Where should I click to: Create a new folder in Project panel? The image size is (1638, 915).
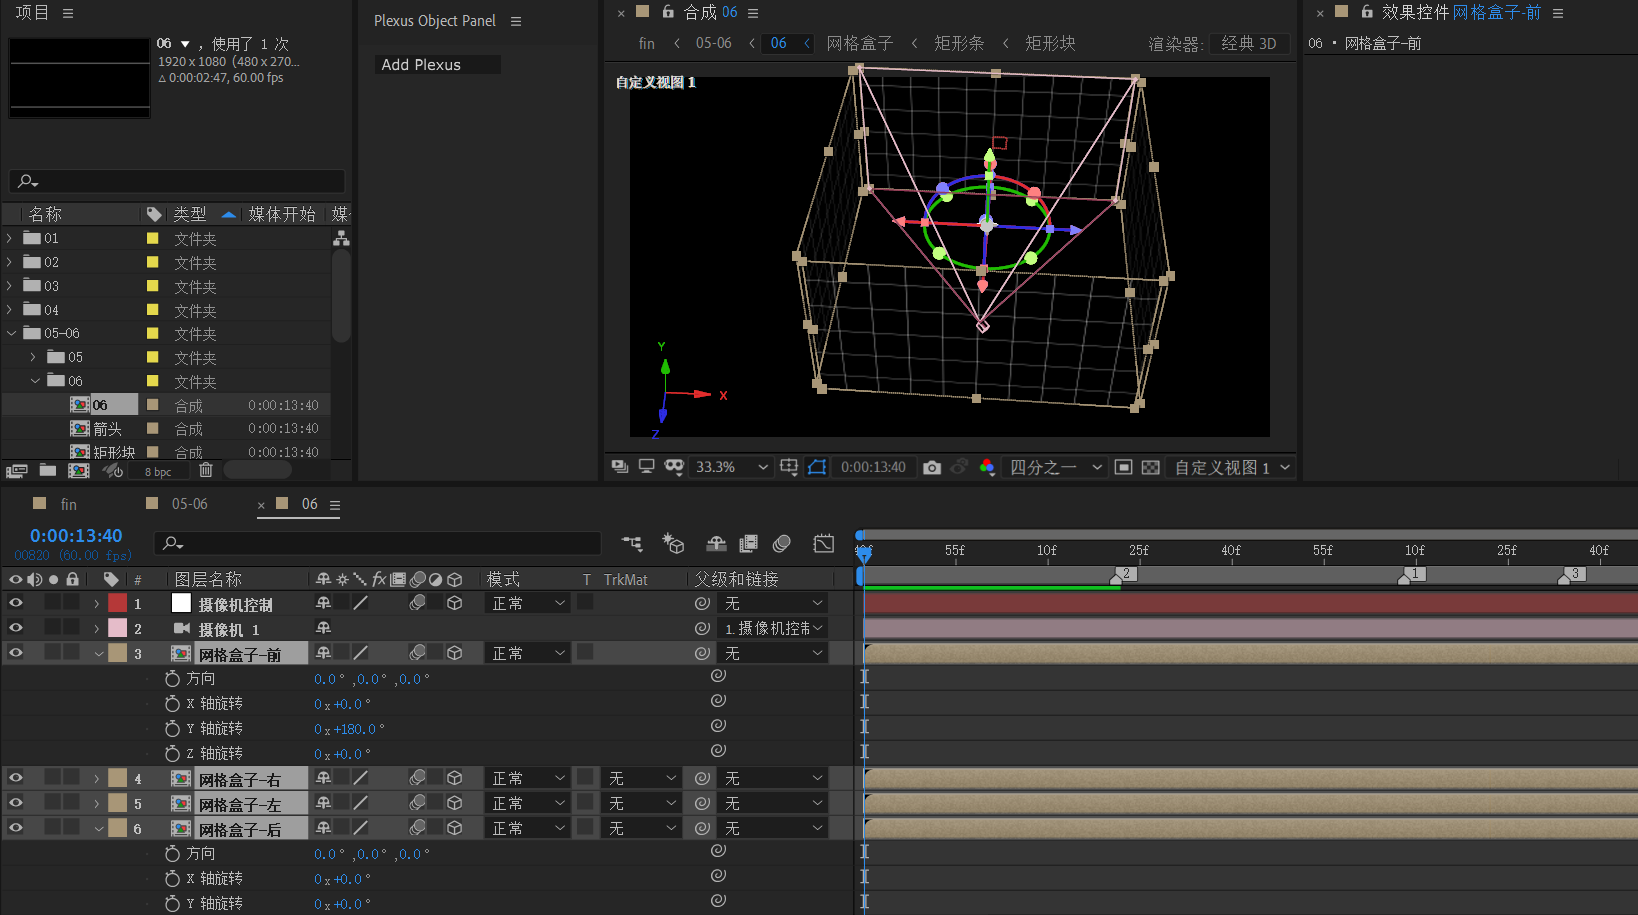coord(47,470)
